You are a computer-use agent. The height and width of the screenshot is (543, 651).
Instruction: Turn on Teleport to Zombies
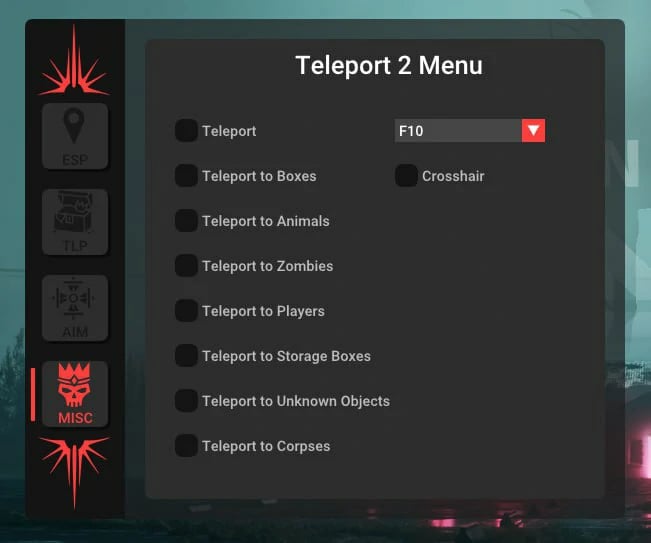[x=186, y=266]
